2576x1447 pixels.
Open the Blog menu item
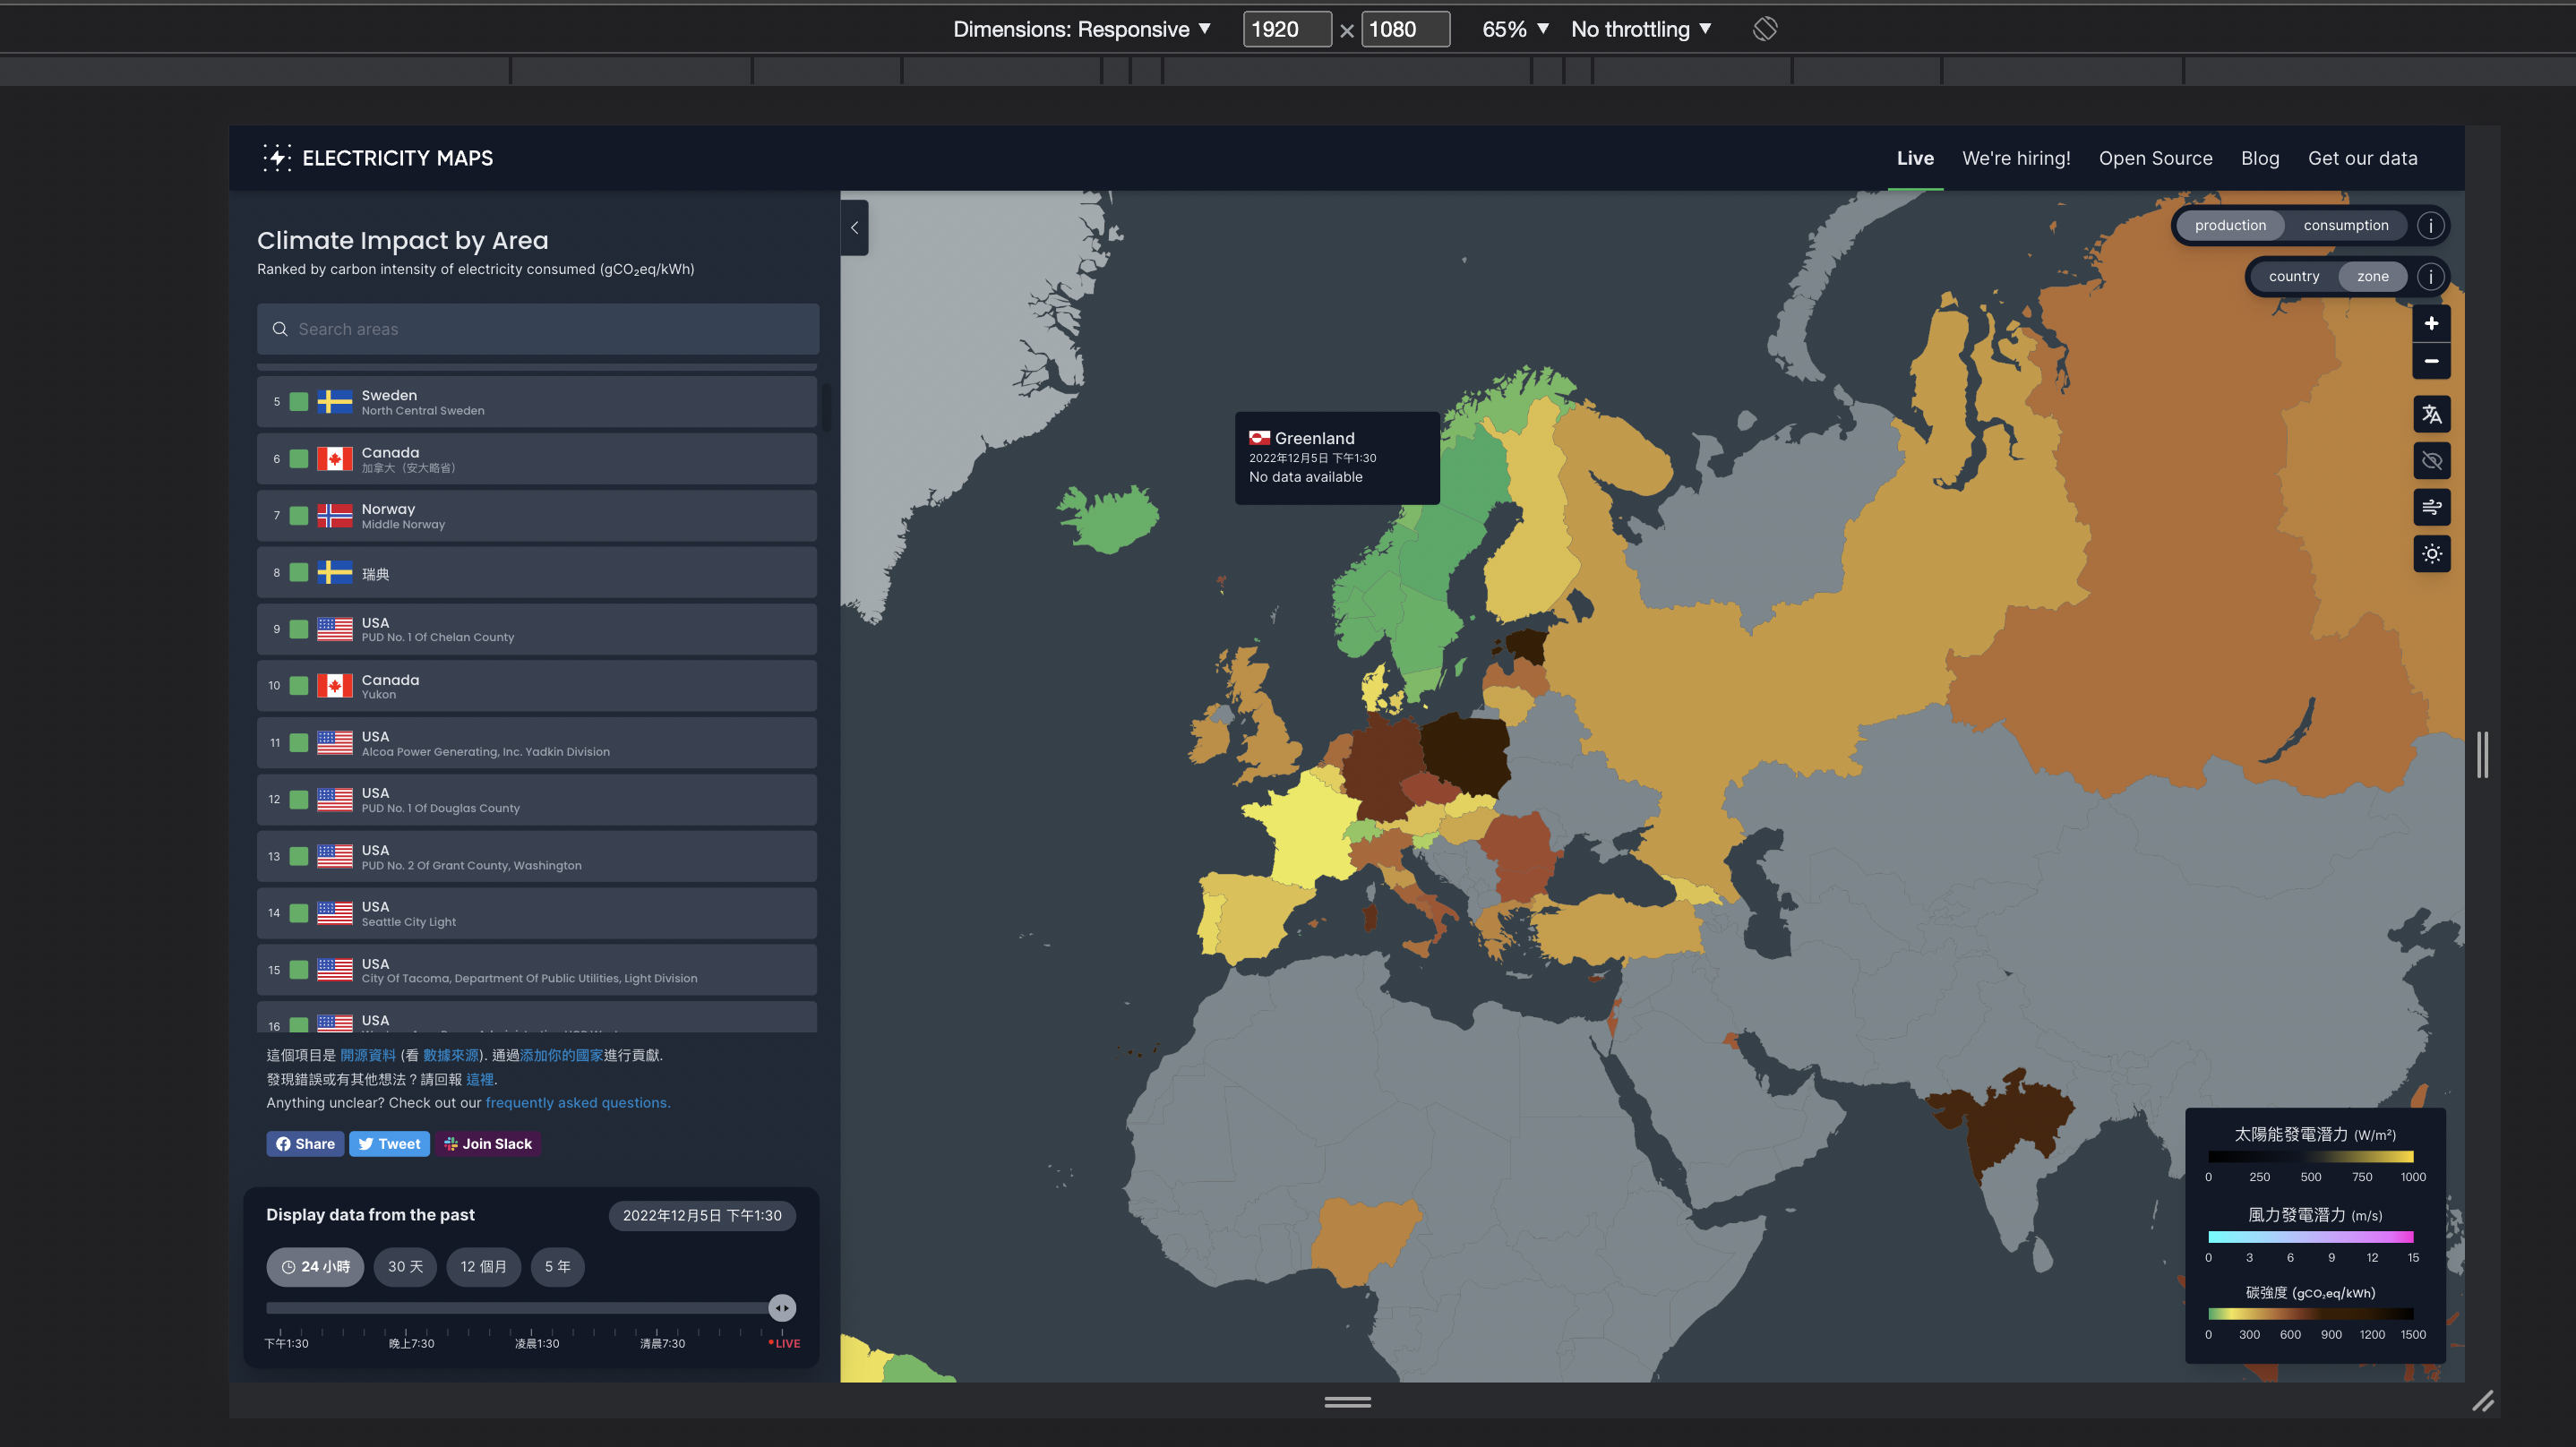(x=2260, y=158)
